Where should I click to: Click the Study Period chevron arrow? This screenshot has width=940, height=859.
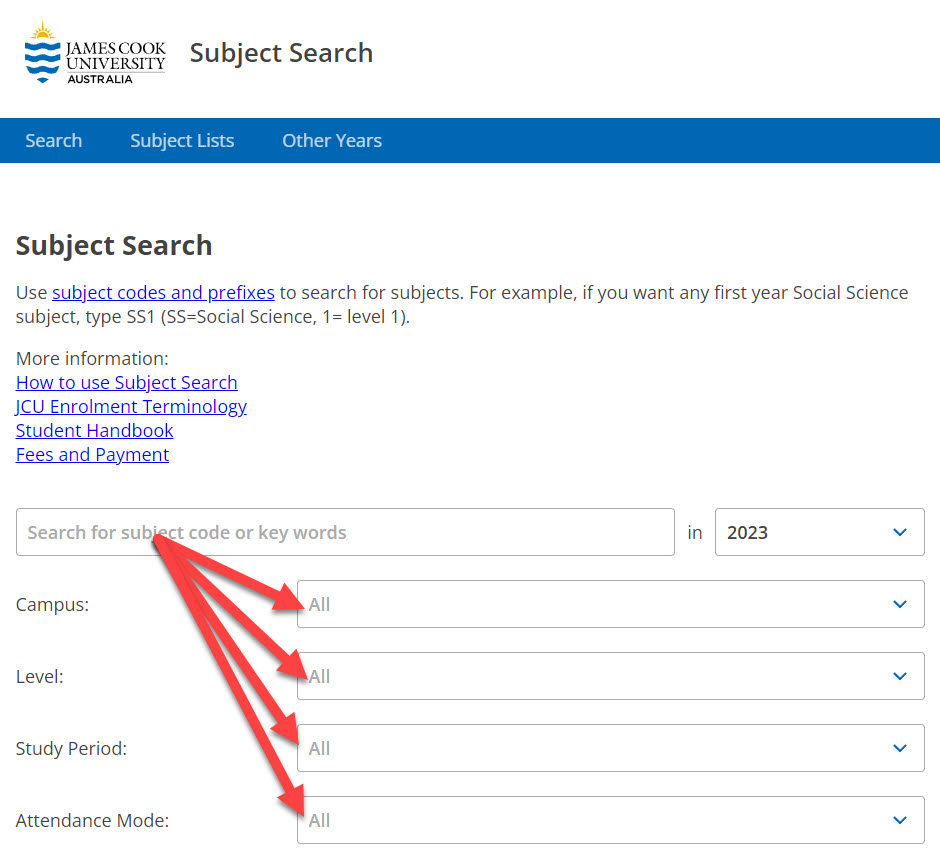point(899,748)
